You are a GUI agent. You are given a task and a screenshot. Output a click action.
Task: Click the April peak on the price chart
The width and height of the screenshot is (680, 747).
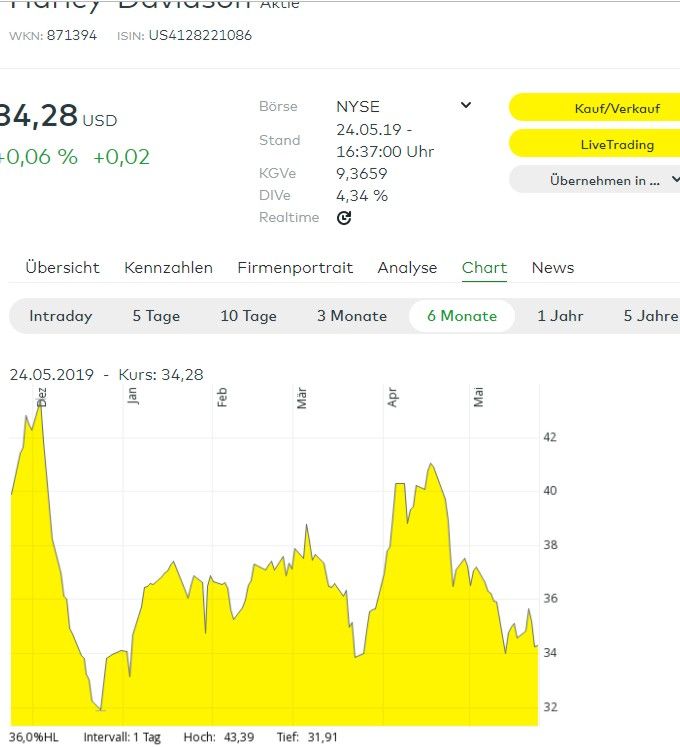coord(431,464)
